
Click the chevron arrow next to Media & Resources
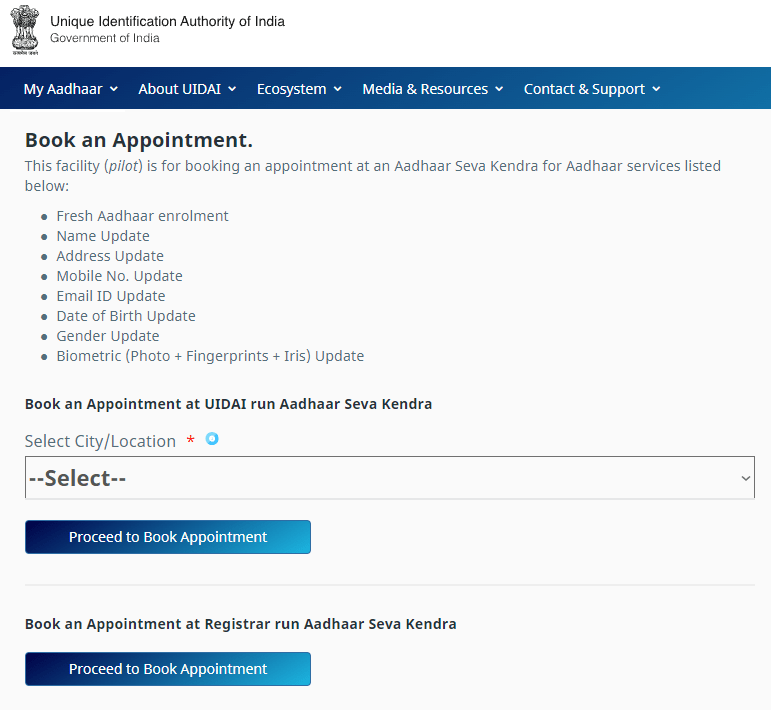(x=499, y=89)
